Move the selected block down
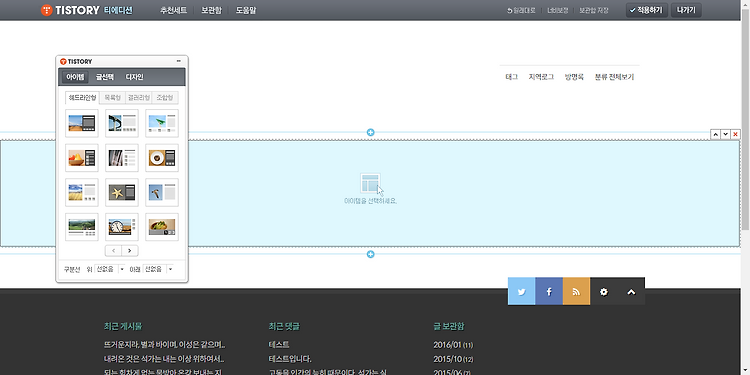The image size is (750, 375). tap(726, 134)
